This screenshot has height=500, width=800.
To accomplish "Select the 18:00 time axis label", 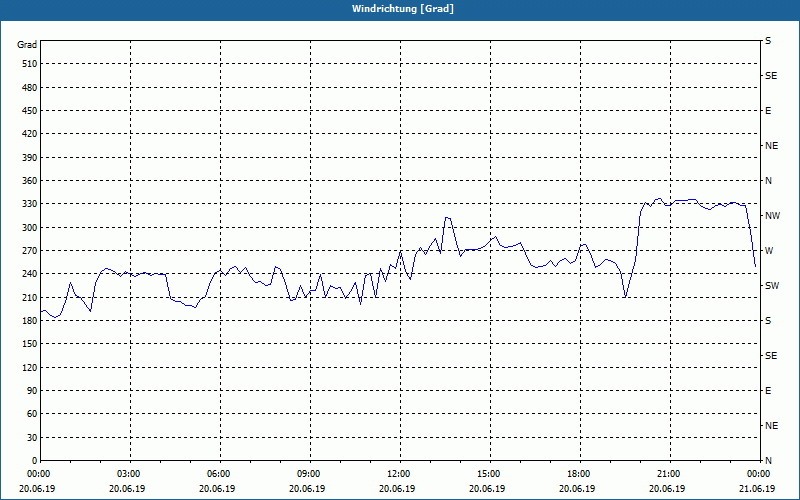I will [580, 474].
